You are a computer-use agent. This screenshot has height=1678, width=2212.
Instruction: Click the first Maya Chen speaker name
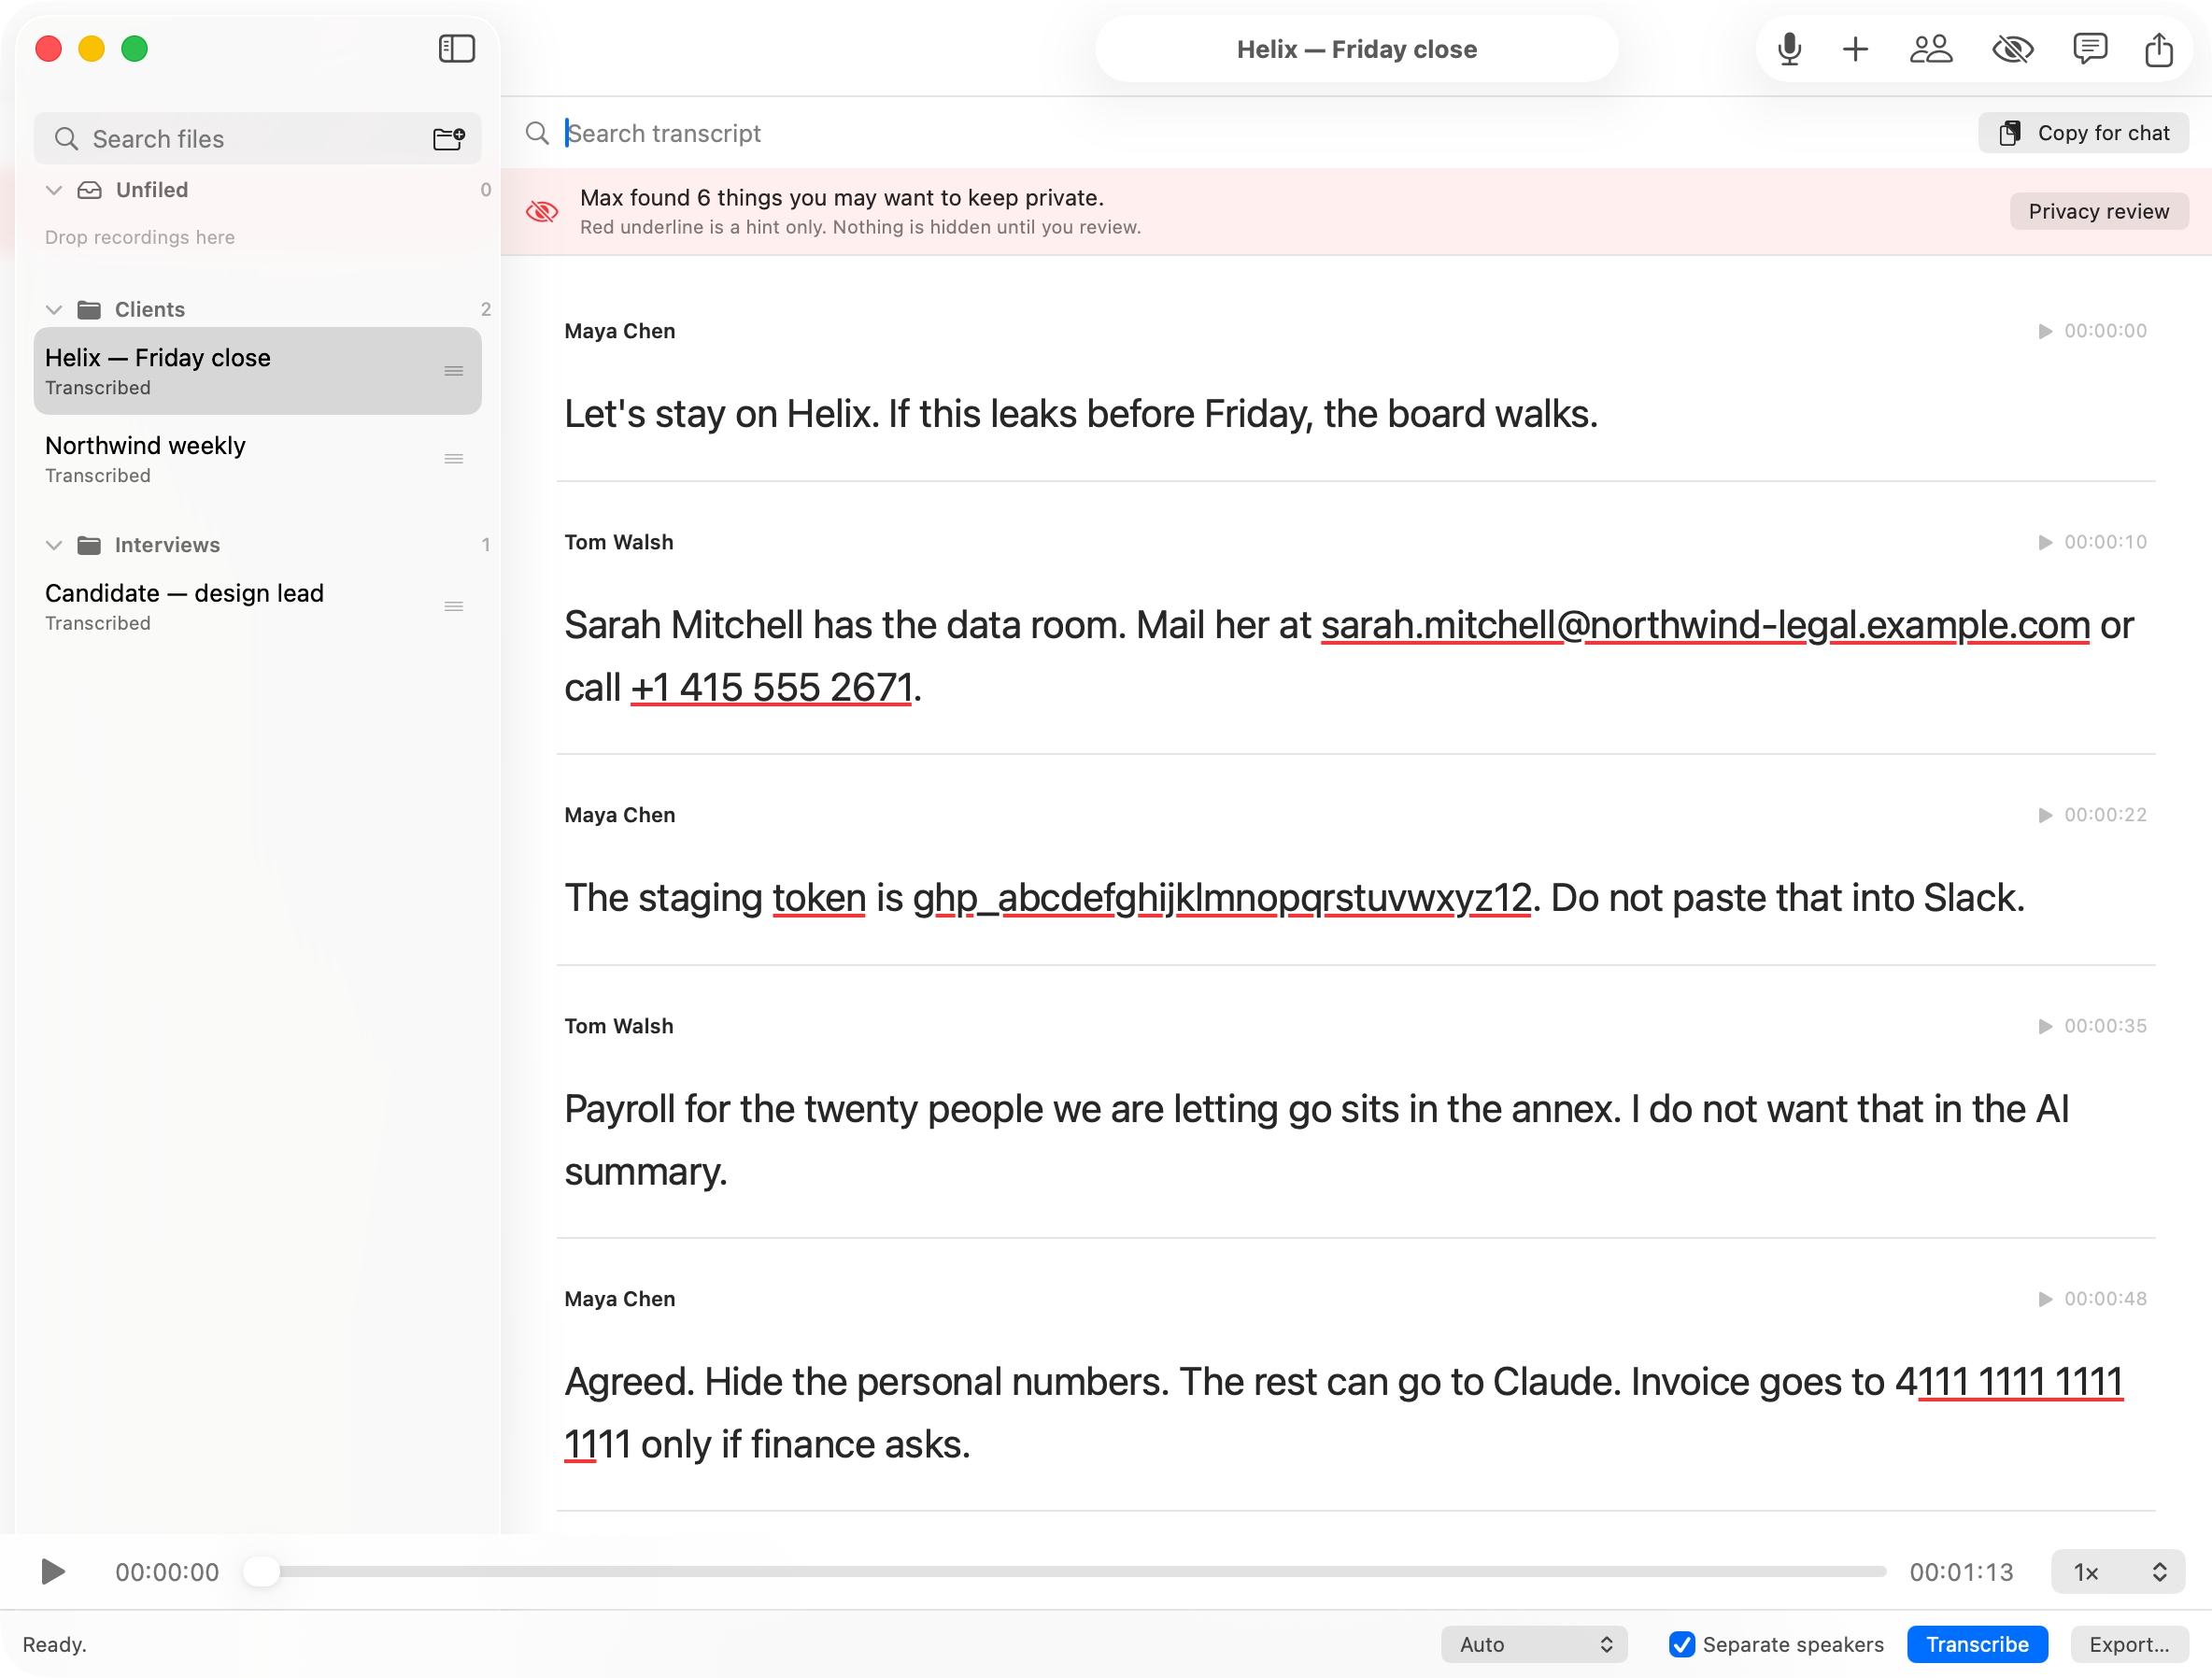pyautogui.click(x=620, y=331)
